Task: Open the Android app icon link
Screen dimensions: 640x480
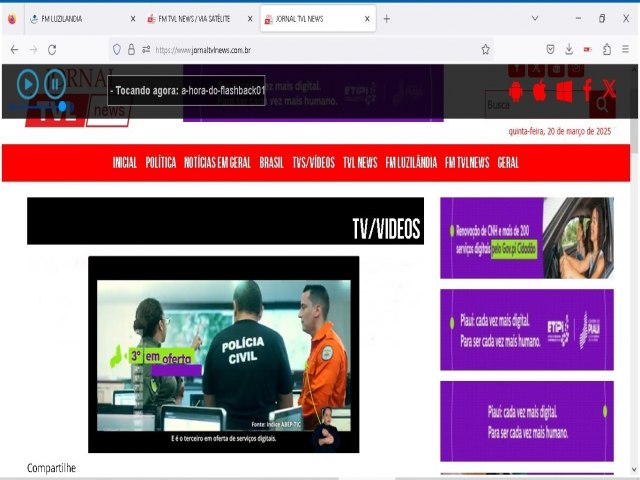Action: (x=516, y=91)
